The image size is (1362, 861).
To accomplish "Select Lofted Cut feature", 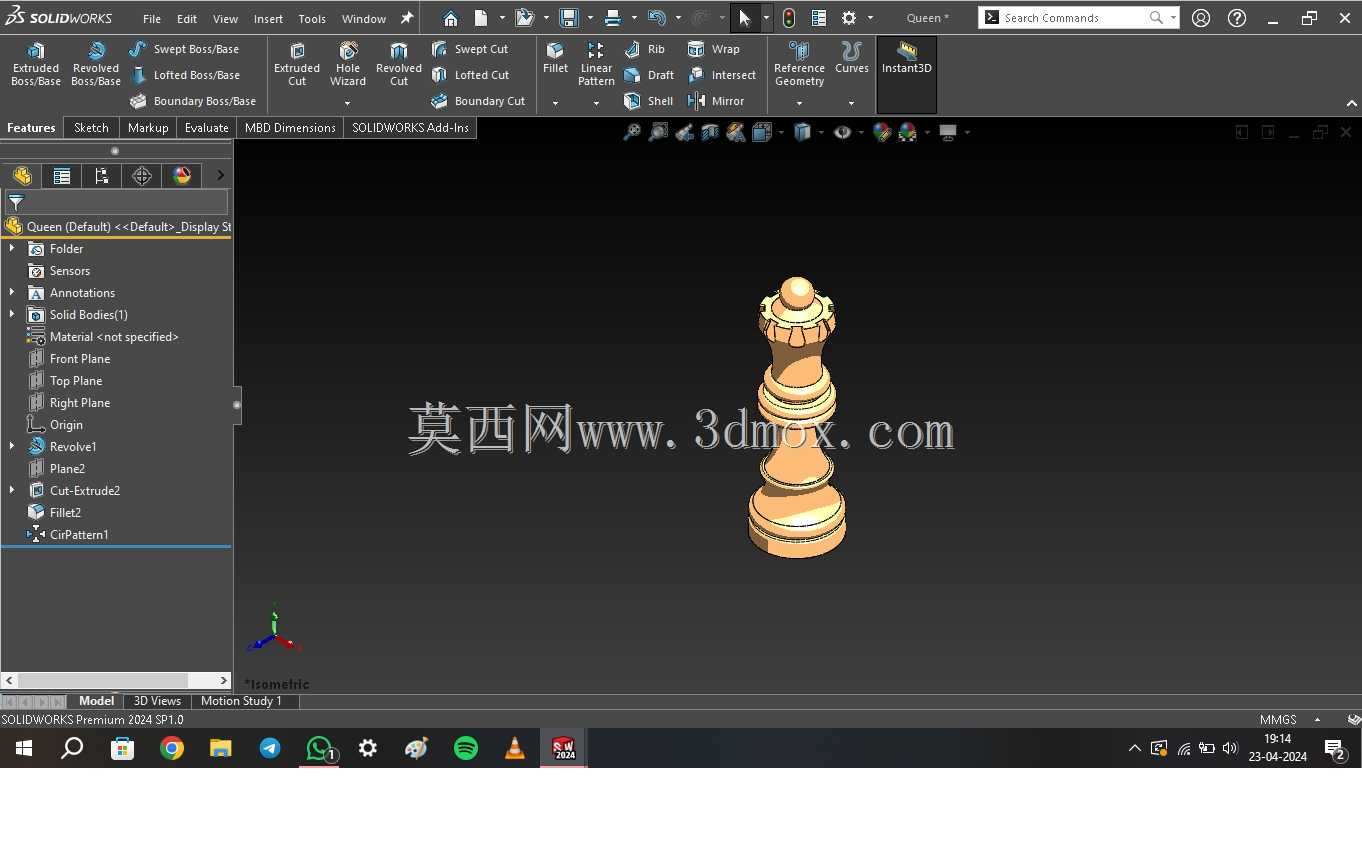I will click(x=471, y=75).
